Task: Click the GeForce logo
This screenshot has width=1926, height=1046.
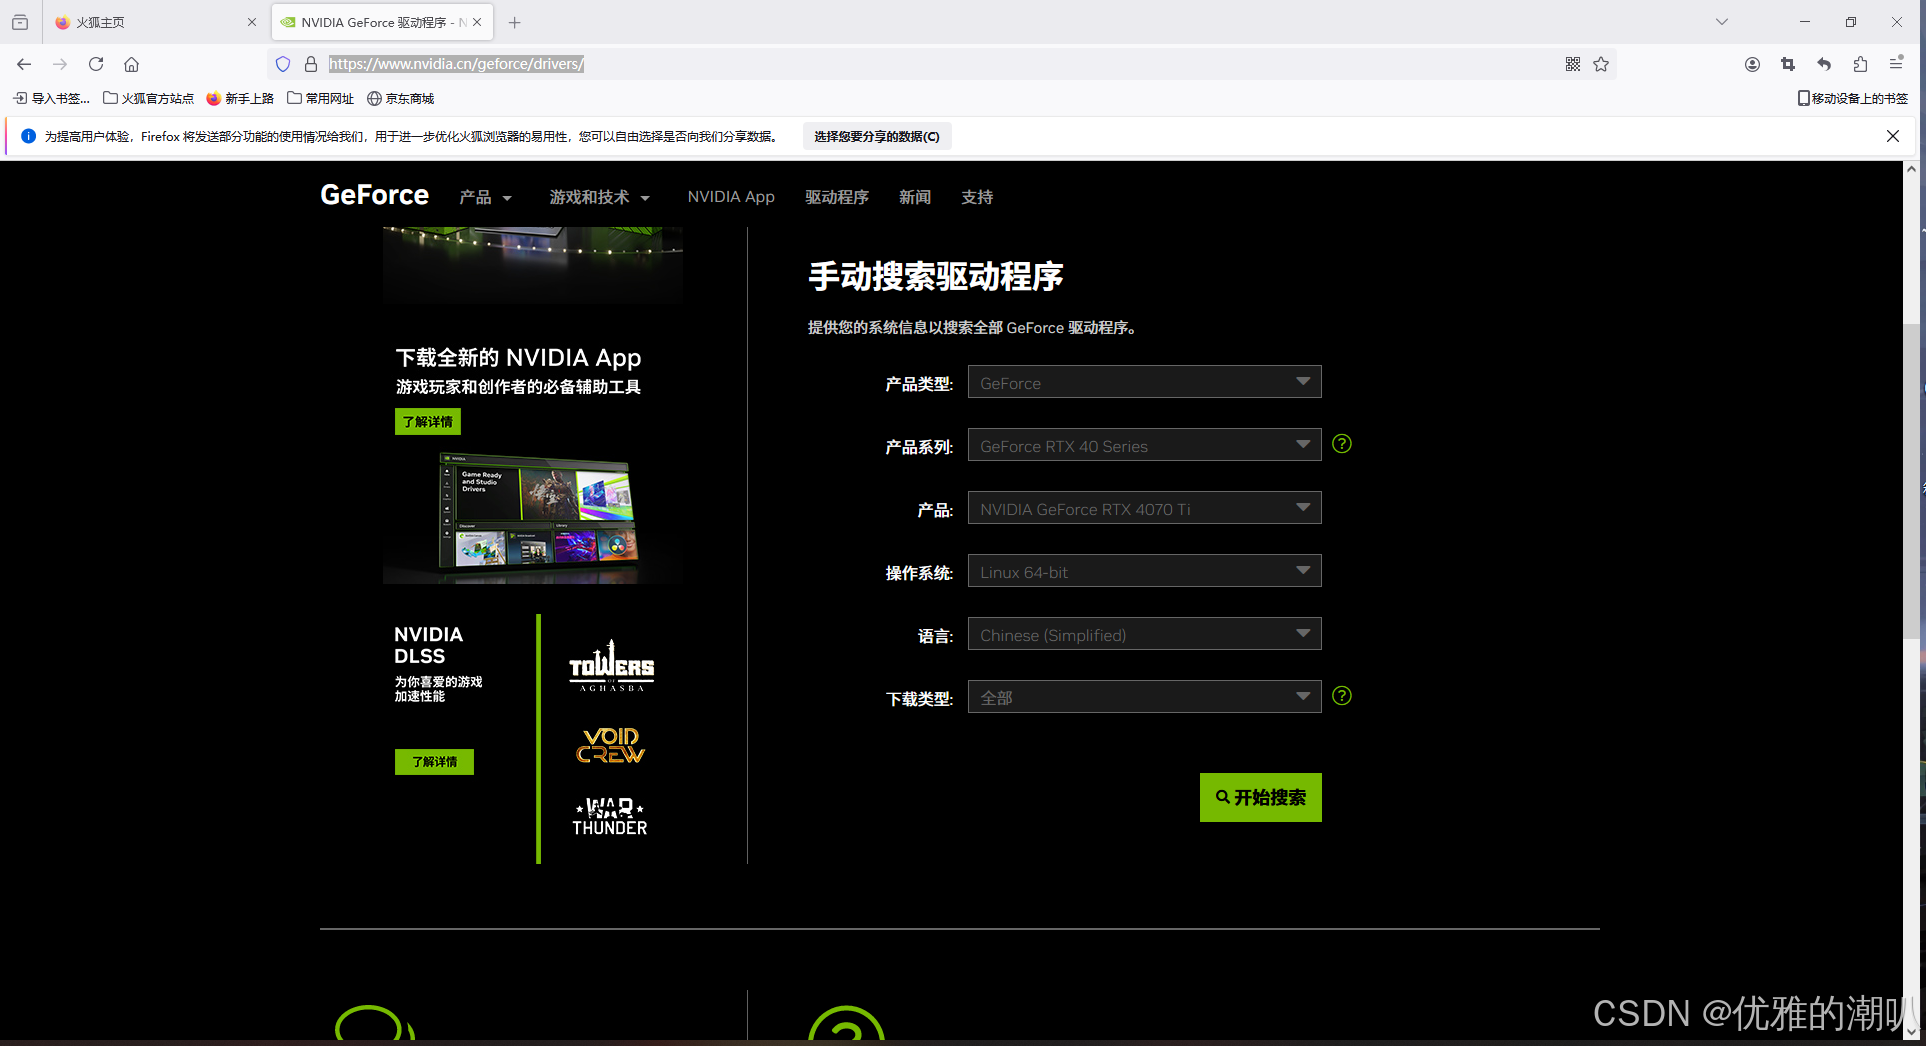Action: [375, 195]
